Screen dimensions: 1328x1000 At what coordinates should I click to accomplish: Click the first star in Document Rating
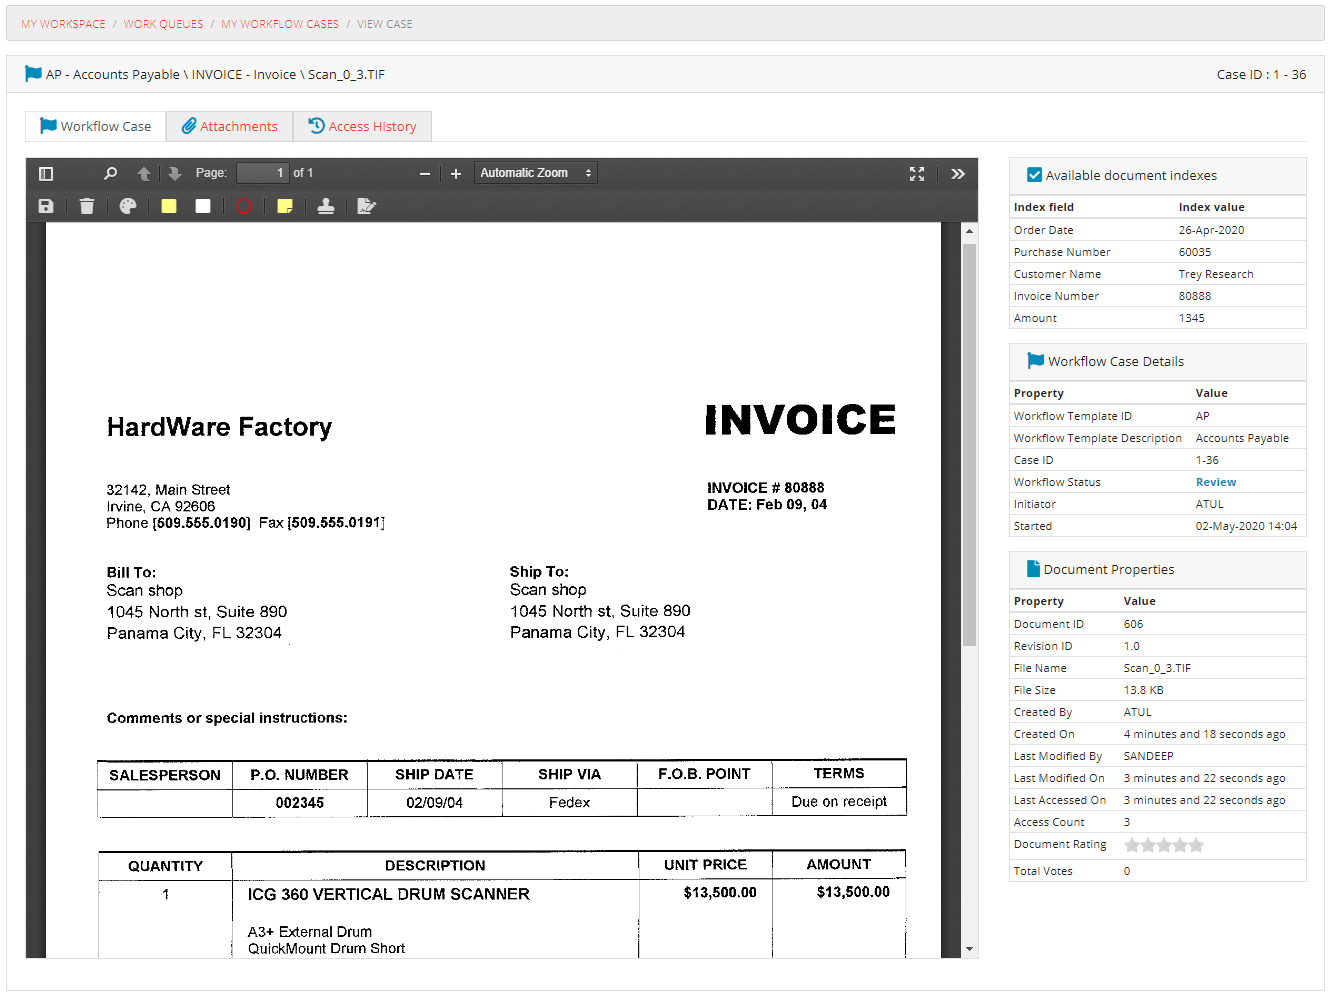pyautogui.click(x=1132, y=845)
